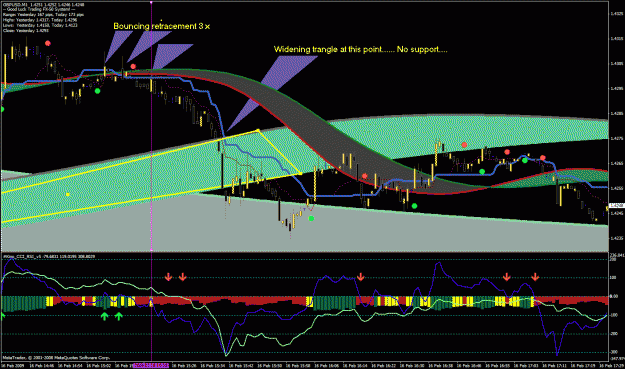Viewport: 625px width, 369px height.
Task: Click the -300 level on indicator scale
Action: (x=614, y=352)
